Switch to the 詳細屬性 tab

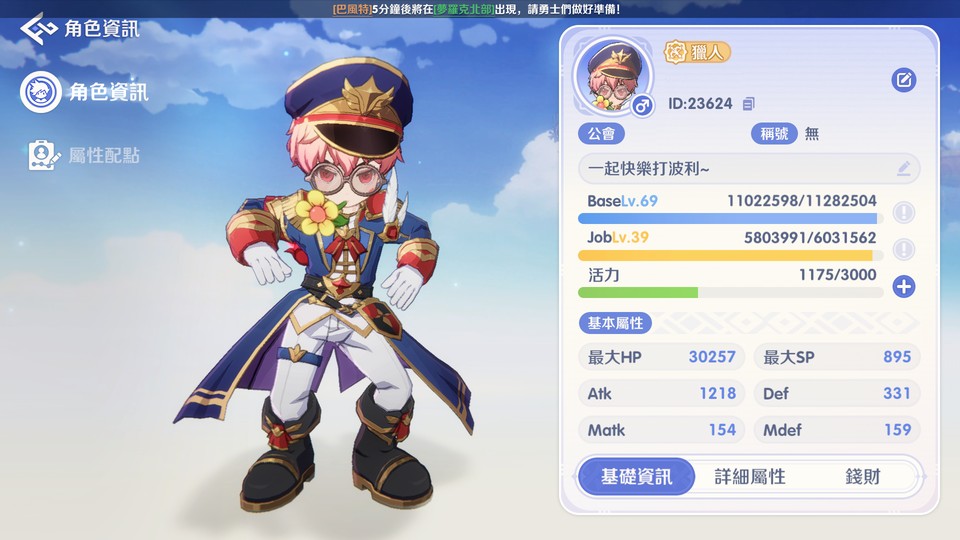coord(749,476)
